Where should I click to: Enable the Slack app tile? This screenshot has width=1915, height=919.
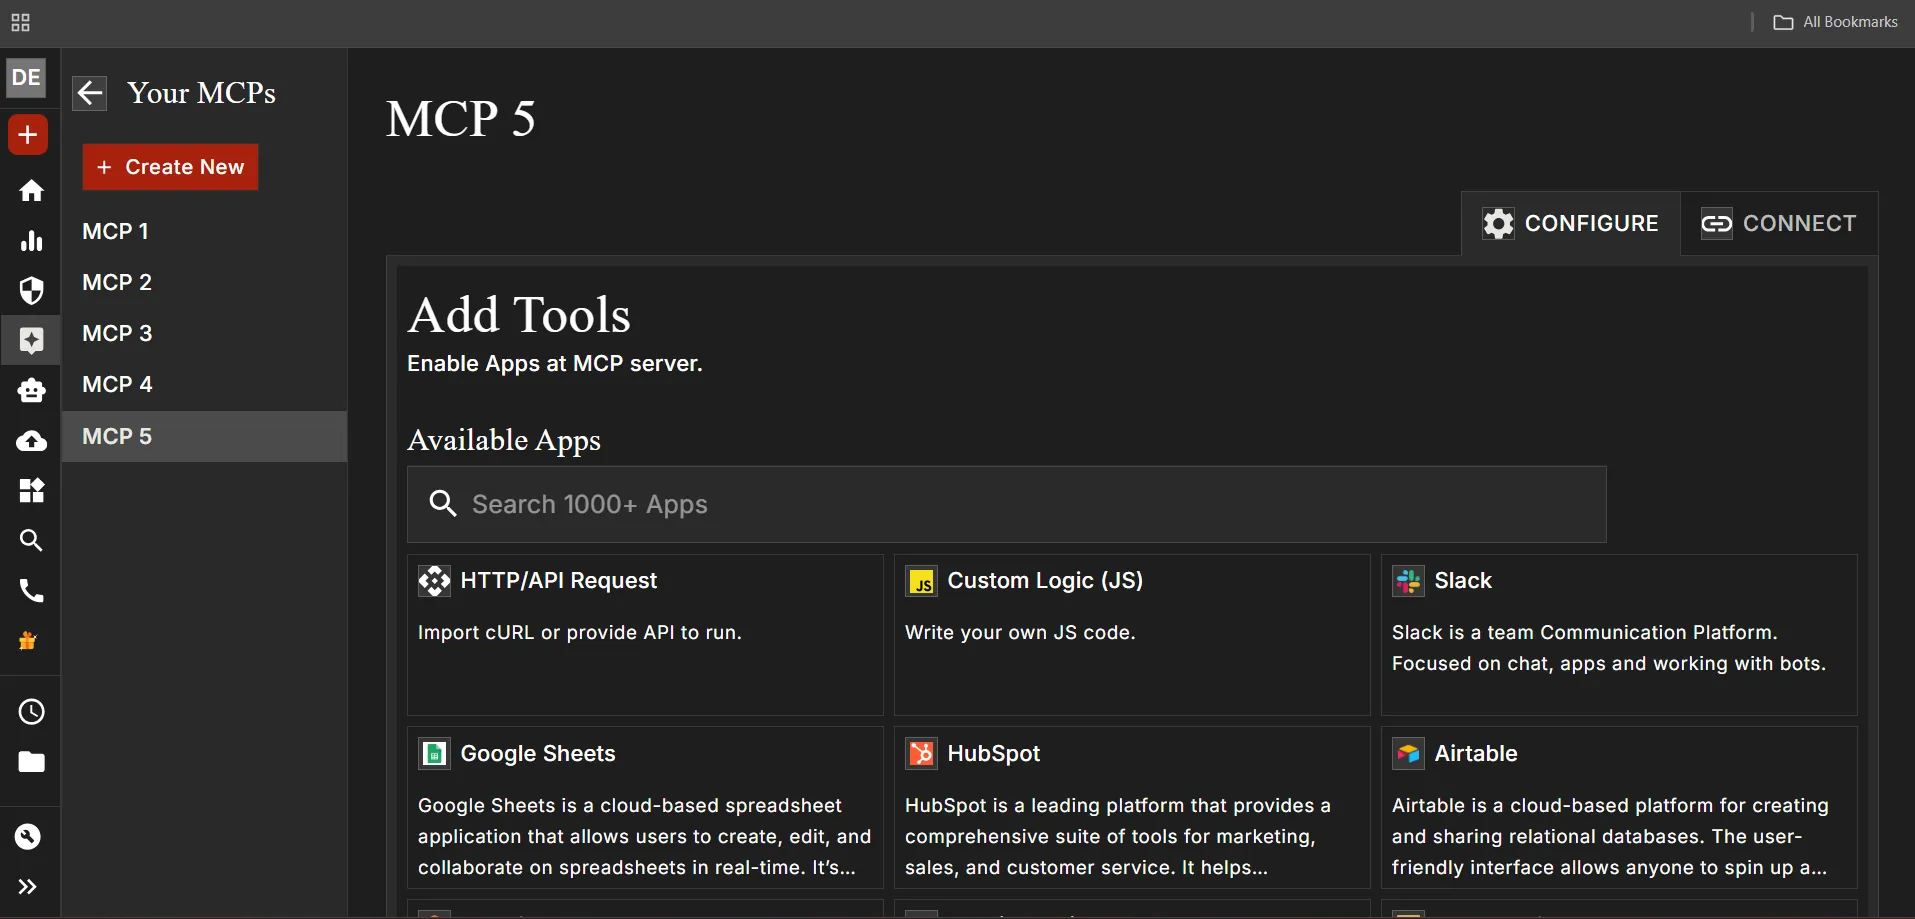[x=1615, y=636]
